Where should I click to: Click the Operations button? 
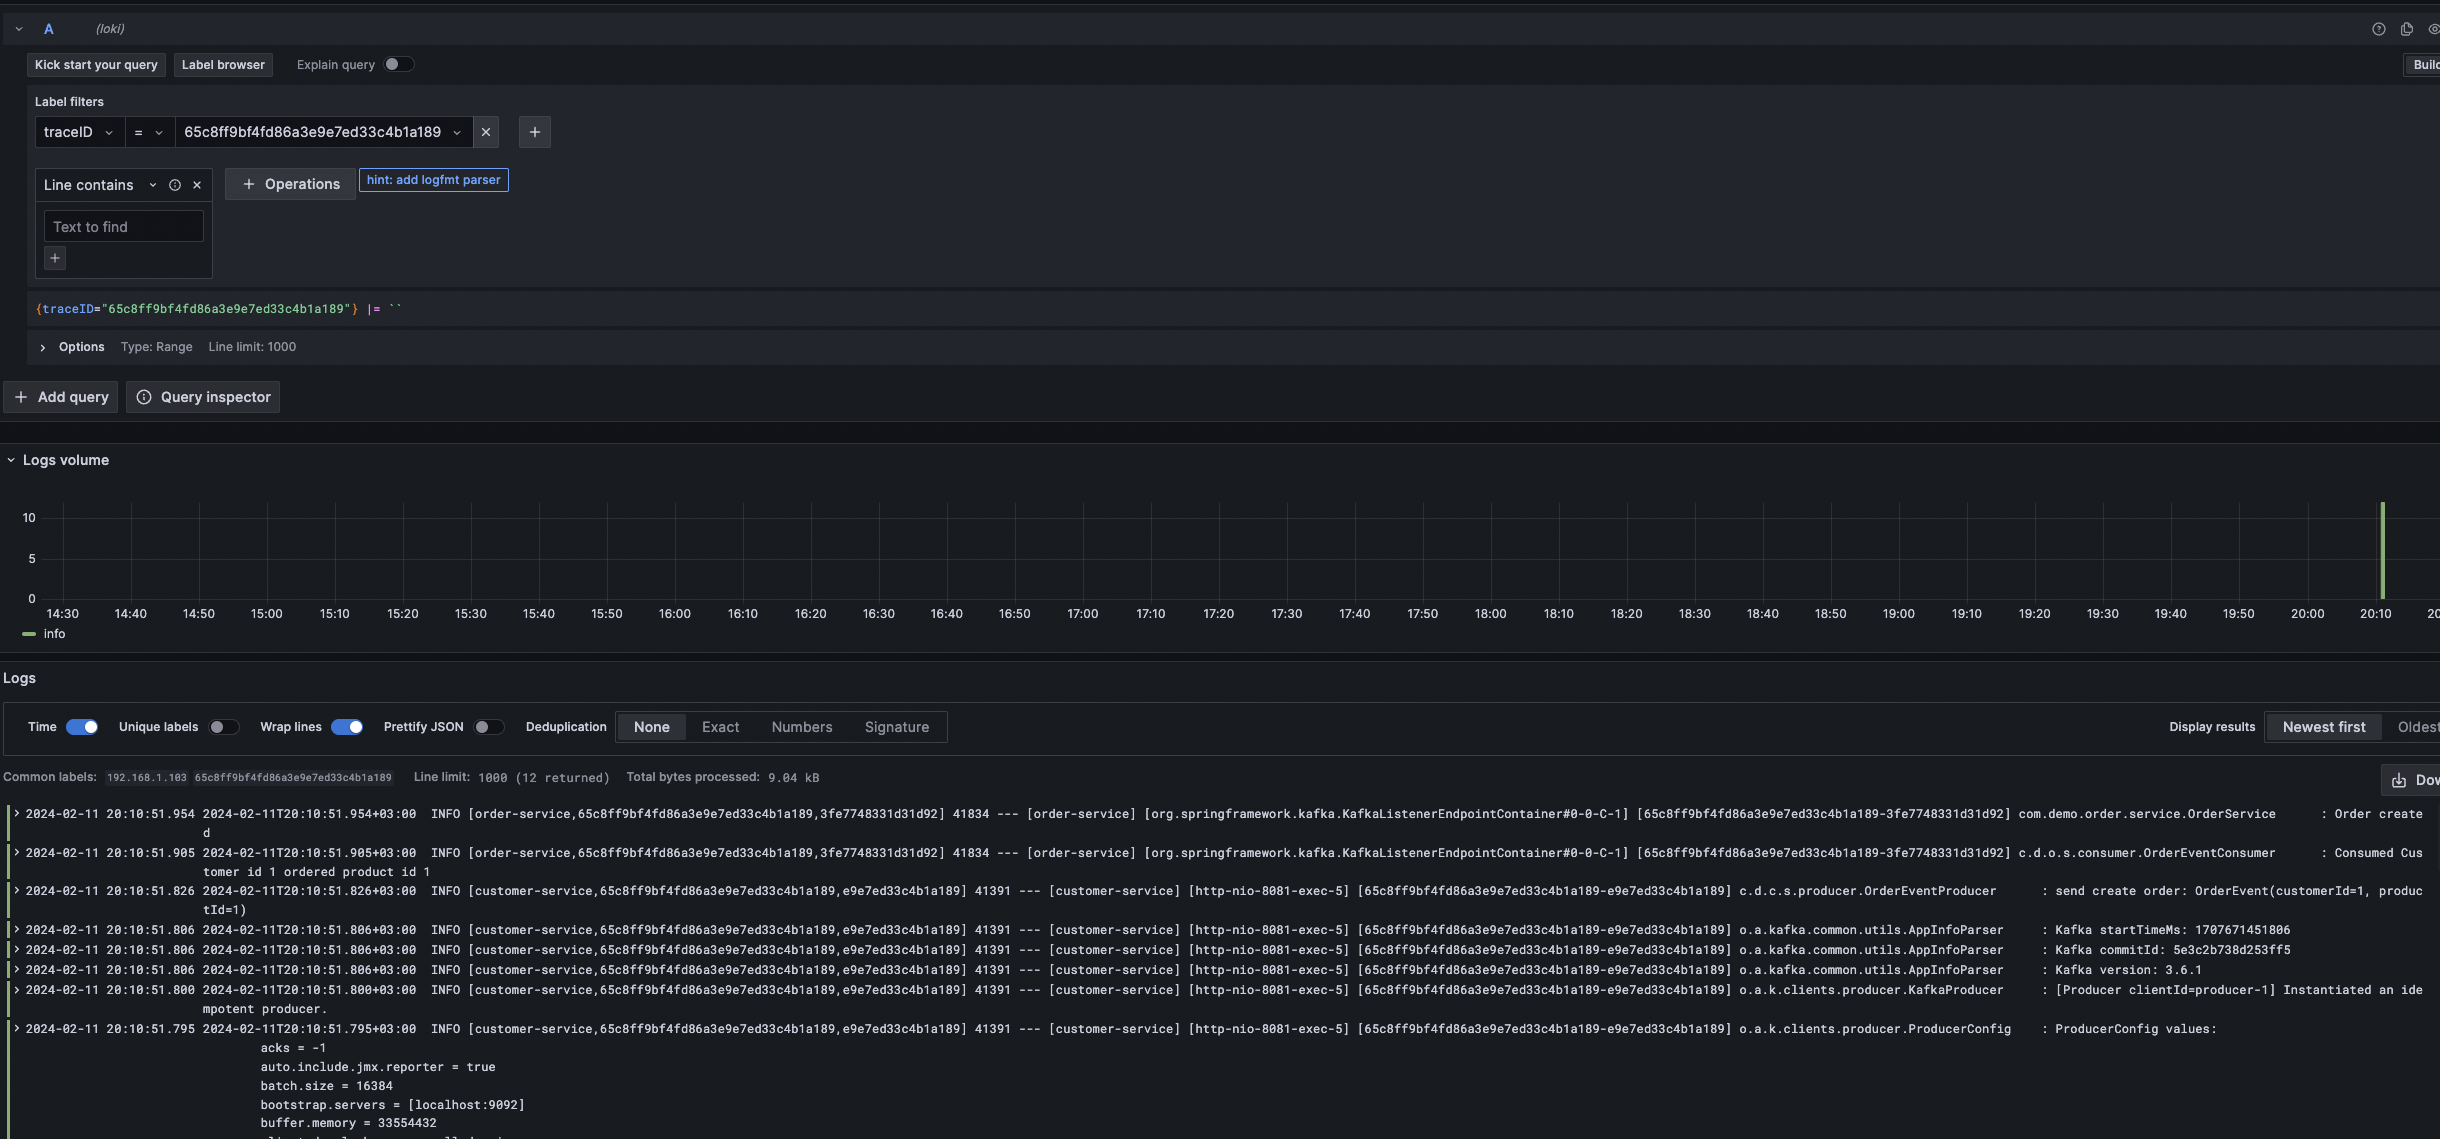click(x=290, y=184)
